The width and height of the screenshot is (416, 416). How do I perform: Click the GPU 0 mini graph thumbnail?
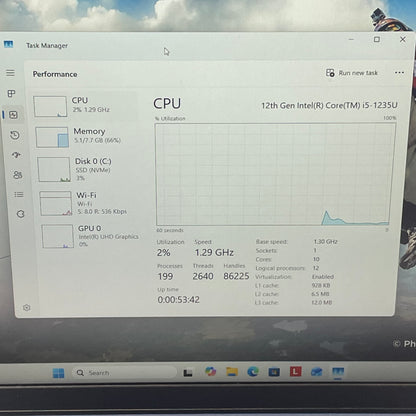pyautogui.click(x=58, y=236)
